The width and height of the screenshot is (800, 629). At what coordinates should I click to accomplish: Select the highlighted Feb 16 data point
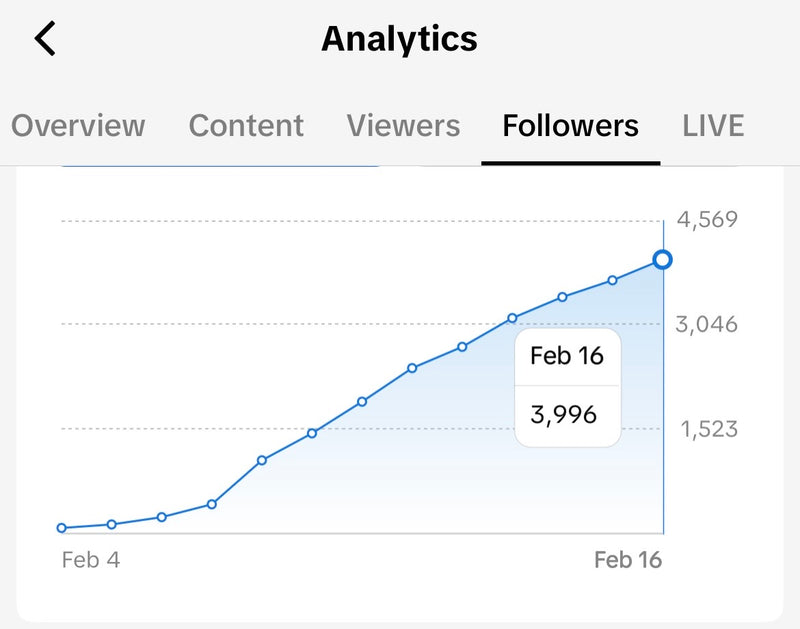(662, 260)
